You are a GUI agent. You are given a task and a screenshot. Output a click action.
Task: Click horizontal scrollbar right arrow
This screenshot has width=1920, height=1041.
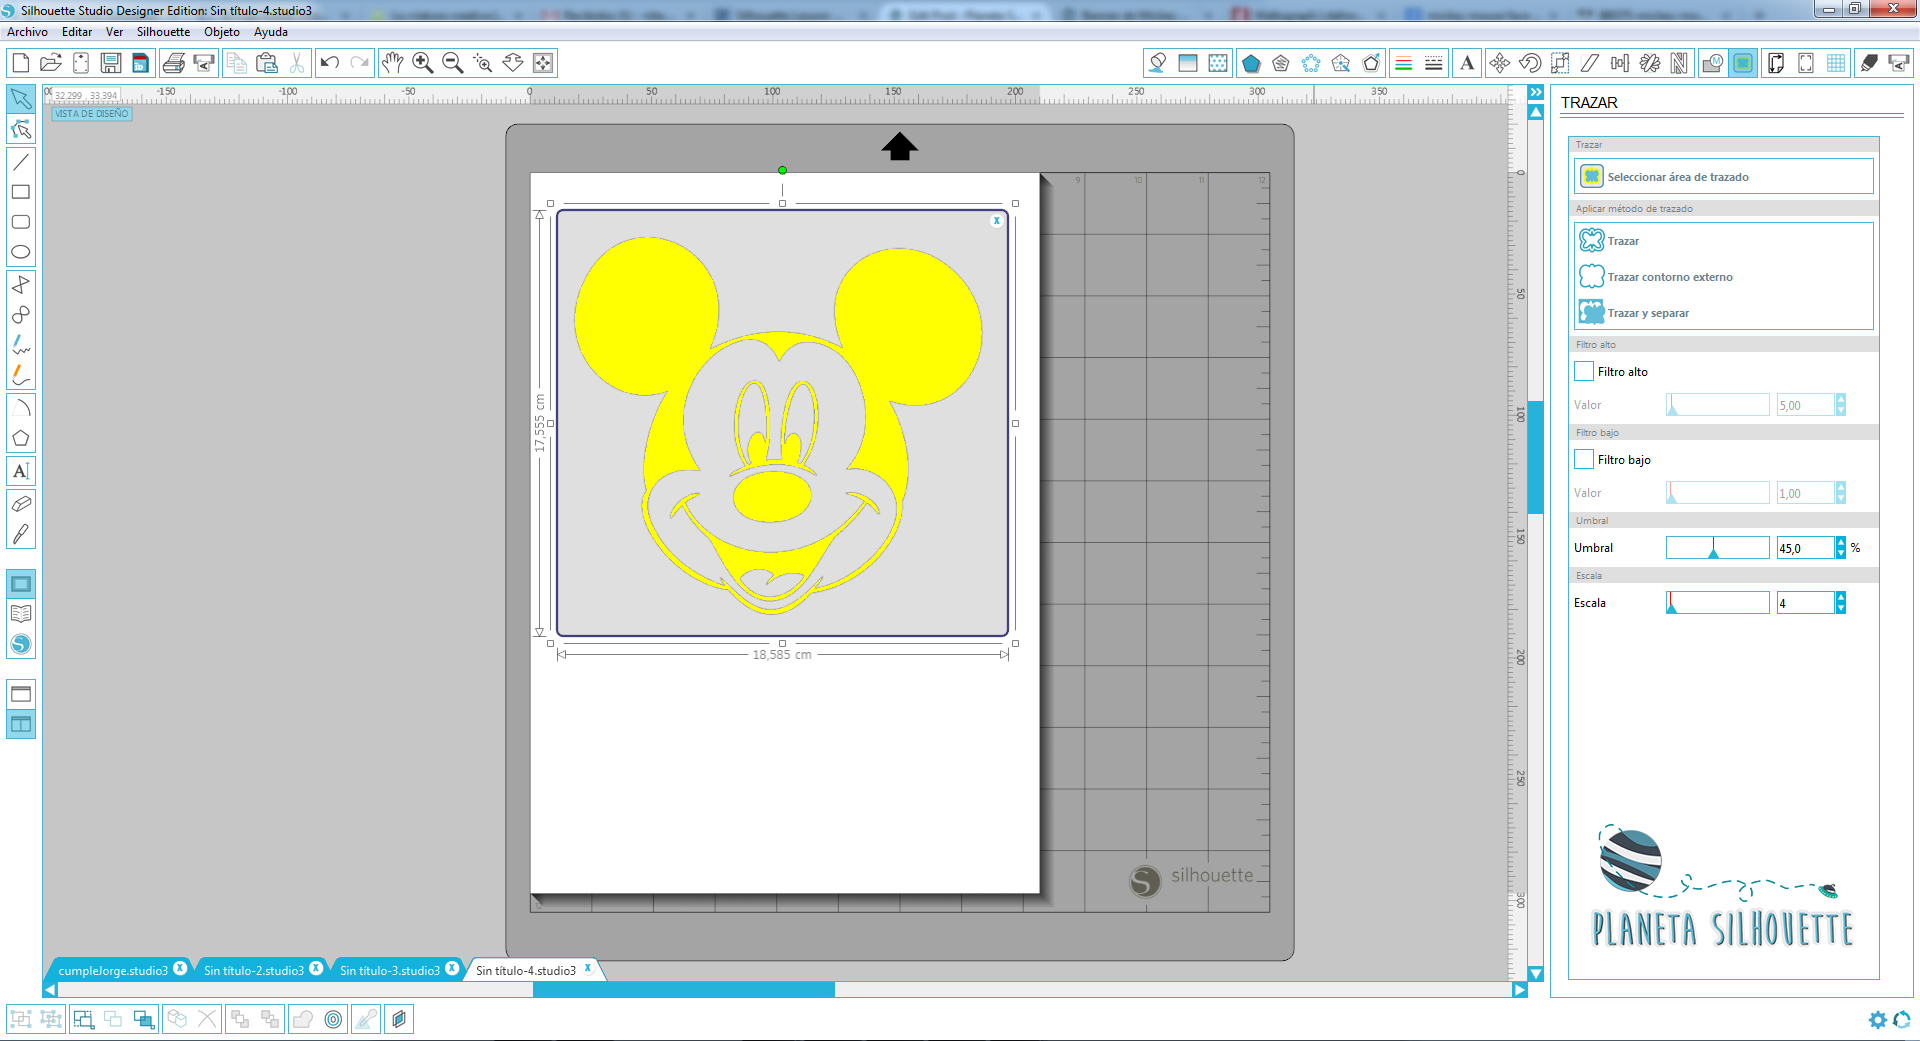[1520, 990]
